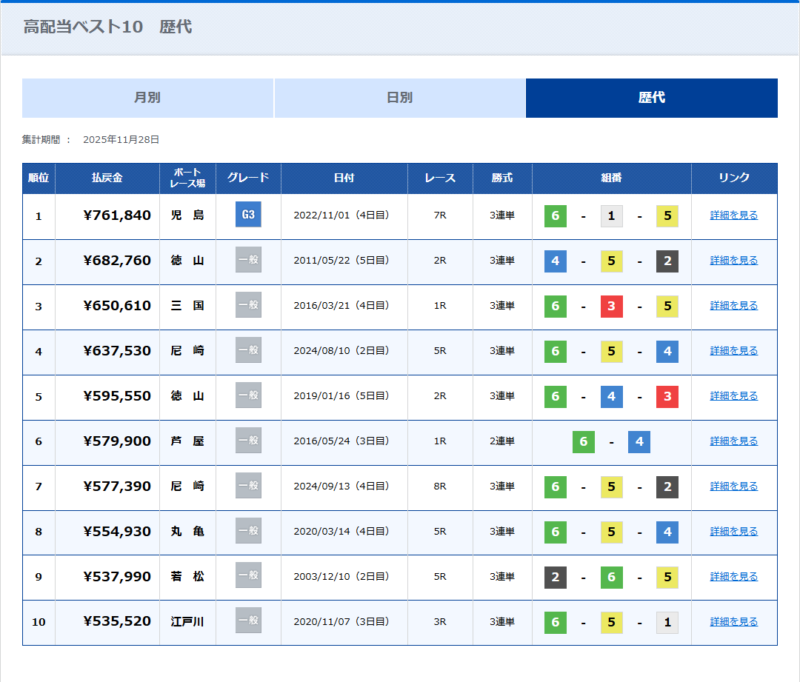This screenshot has width=800, height=682.
Task: Click the green 6 boat badge in rank 1 row
Action: 555,216
